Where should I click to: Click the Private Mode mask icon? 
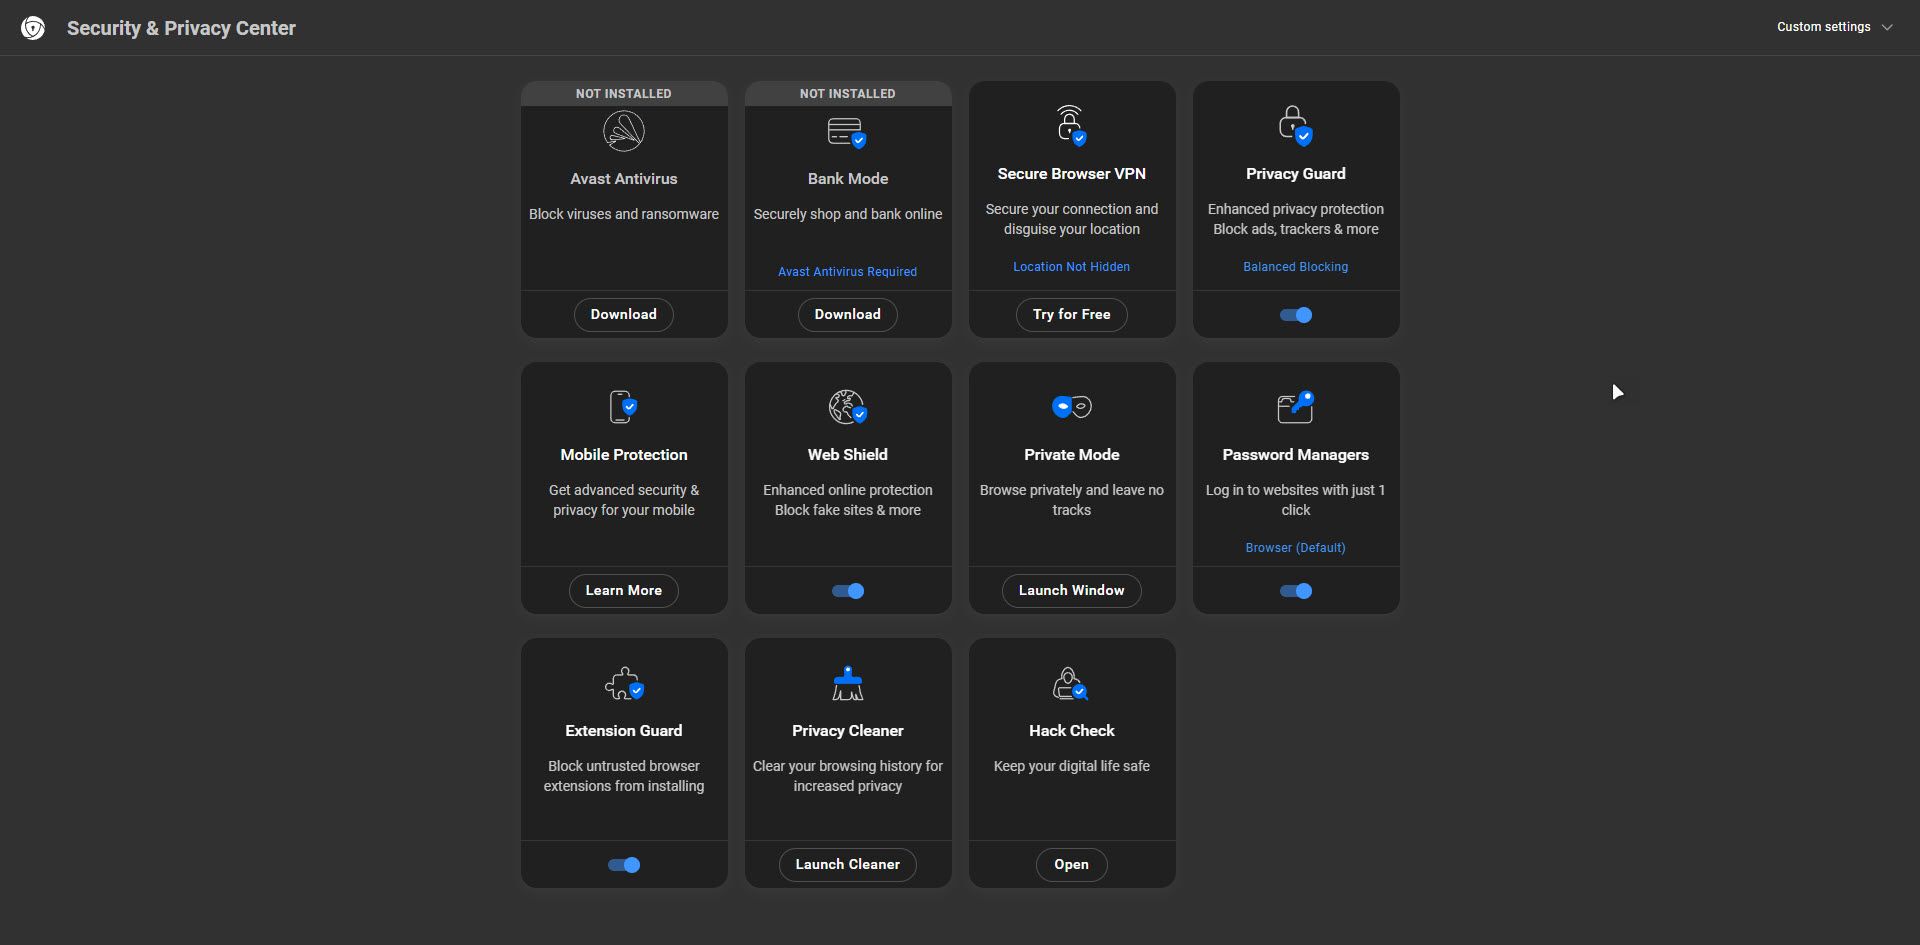pos(1071,406)
